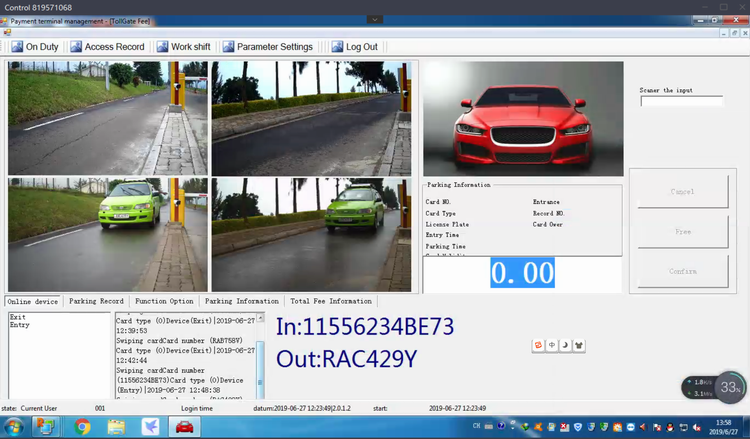Open Google Chrome from the taskbar
This screenshot has height=439, width=750.
click(x=82, y=427)
